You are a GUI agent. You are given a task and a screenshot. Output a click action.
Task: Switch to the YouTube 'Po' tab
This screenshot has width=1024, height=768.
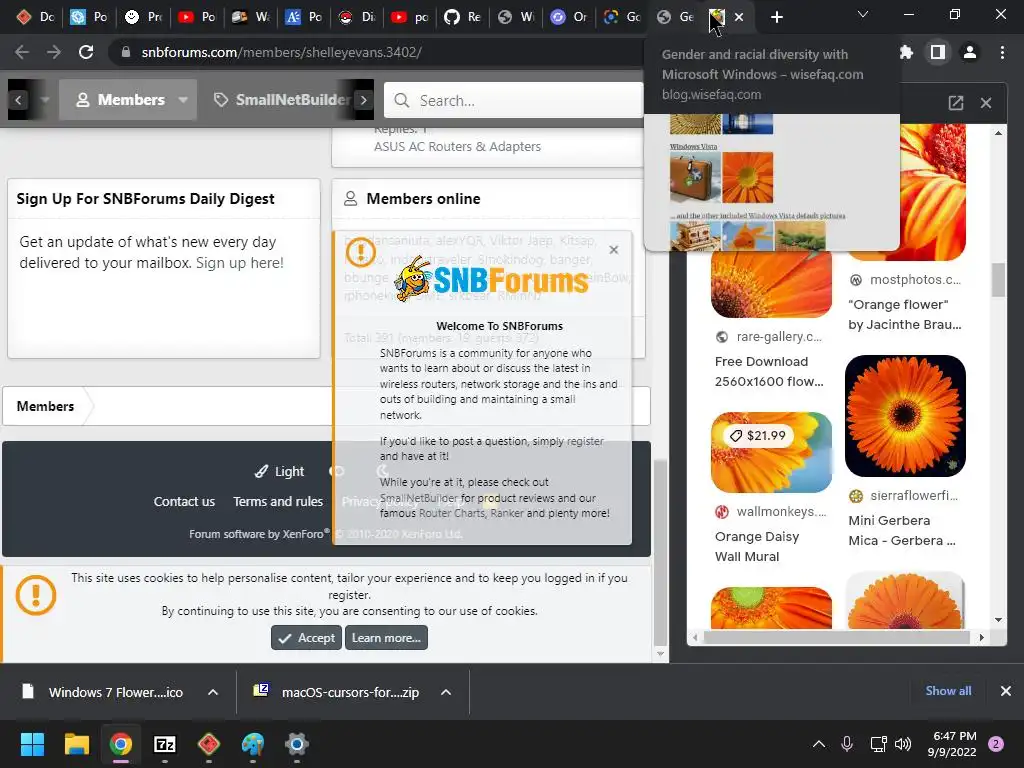tap(197, 17)
